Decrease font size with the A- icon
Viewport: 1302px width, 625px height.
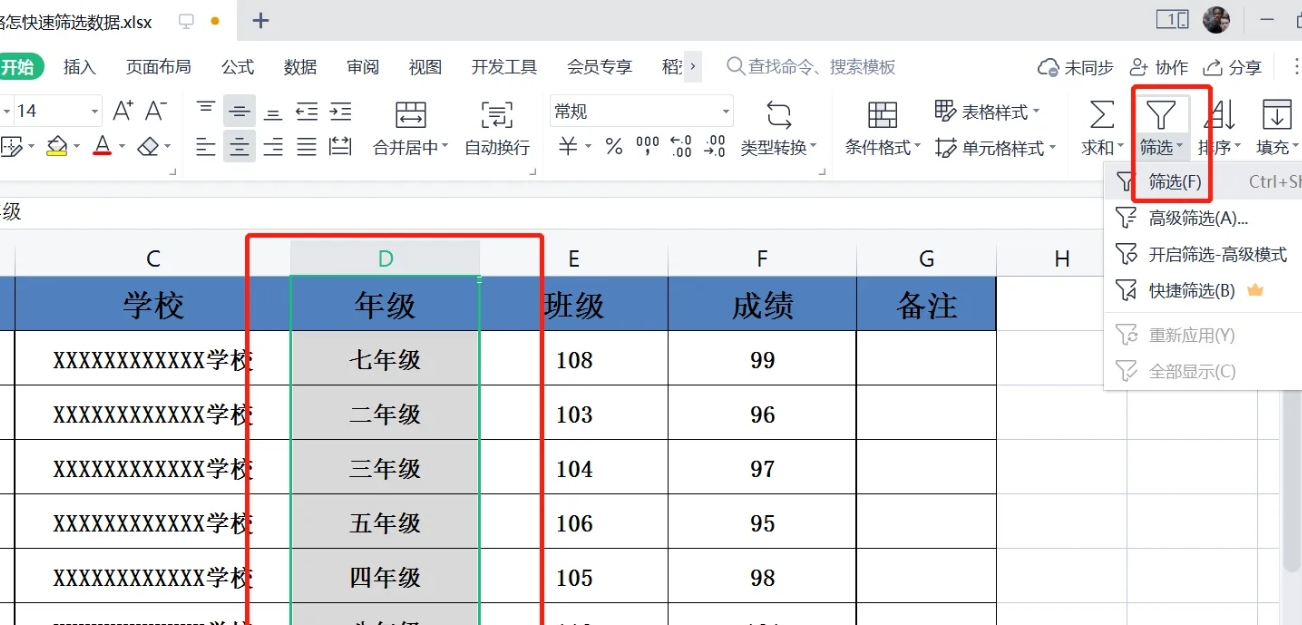pyautogui.click(x=155, y=111)
